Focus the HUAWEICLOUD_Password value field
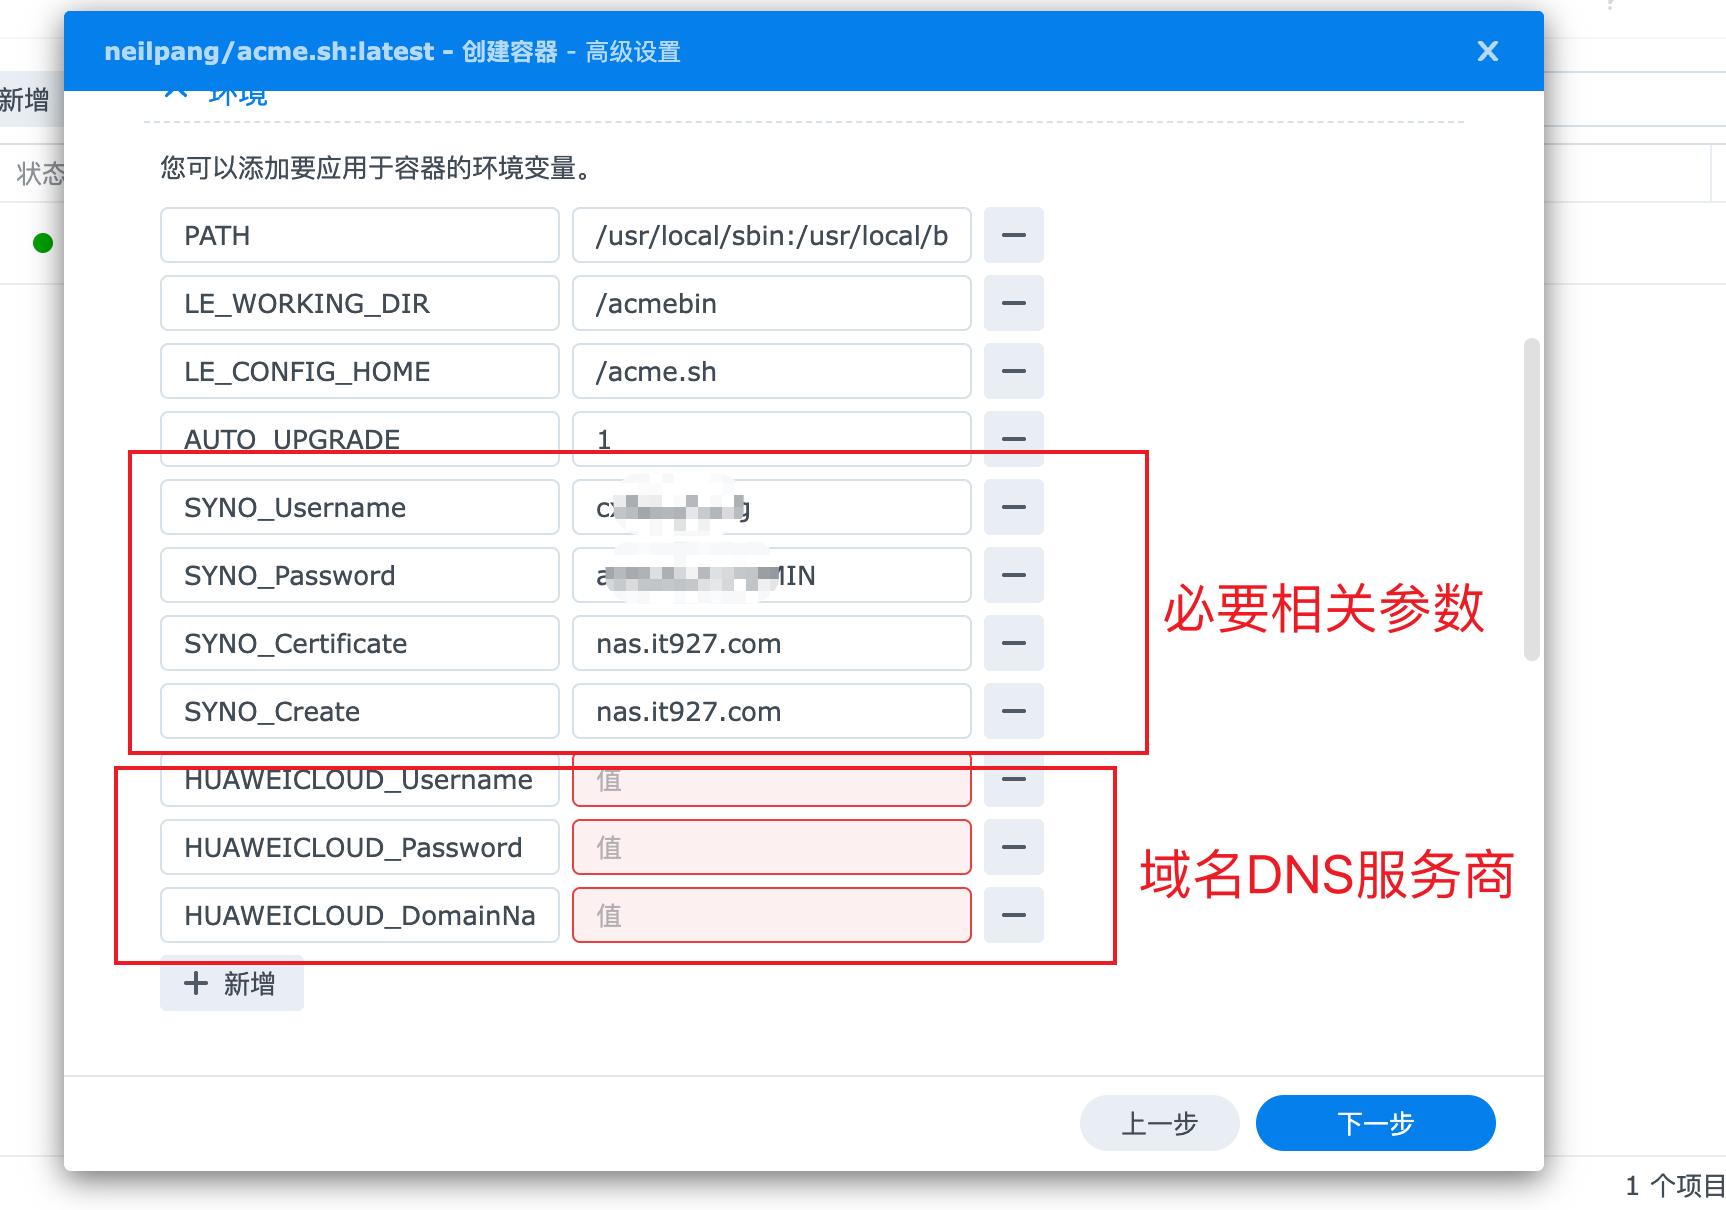 (771, 847)
